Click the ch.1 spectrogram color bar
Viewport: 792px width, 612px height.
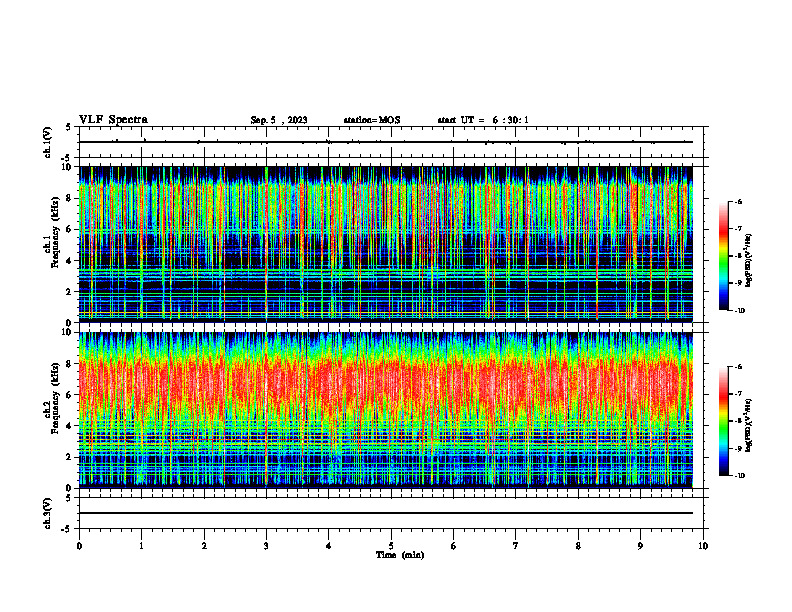click(x=724, y=256)
